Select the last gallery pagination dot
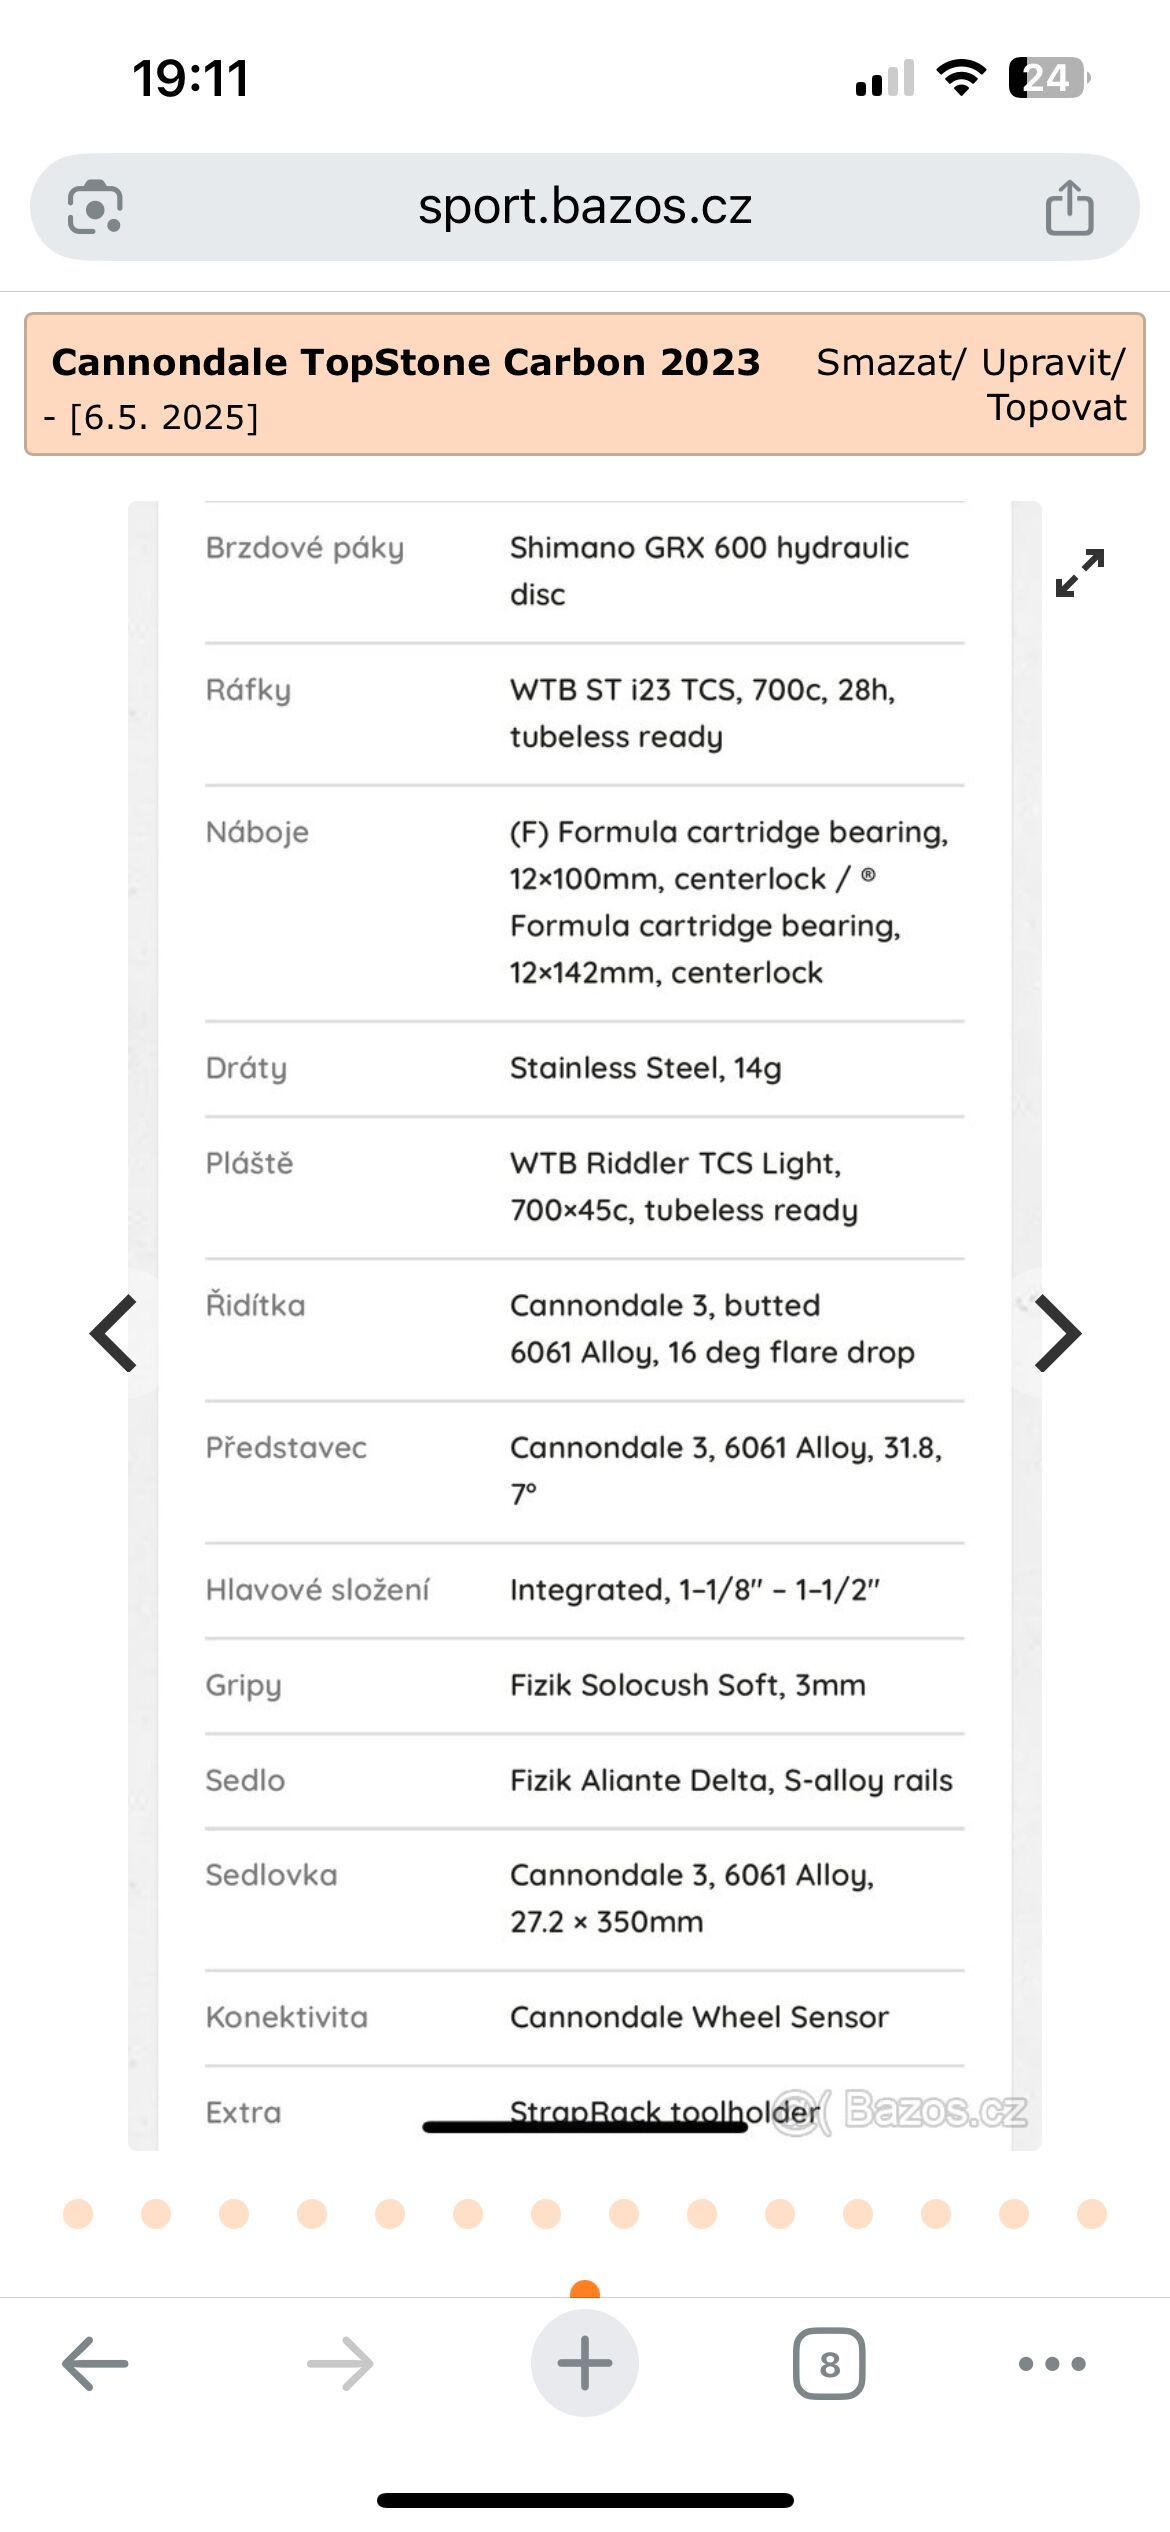 pos(1092,2214)
